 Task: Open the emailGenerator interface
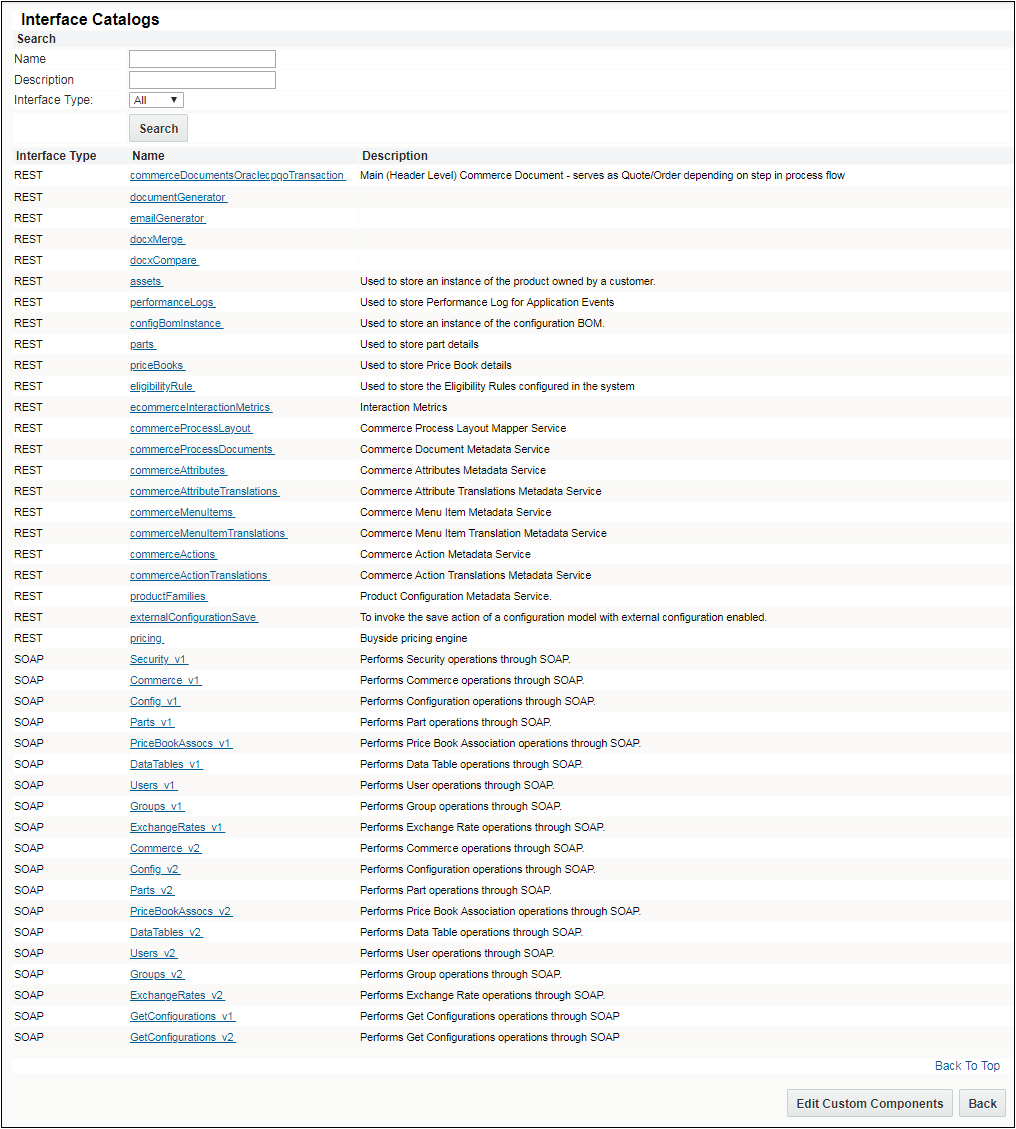[168, 218]
